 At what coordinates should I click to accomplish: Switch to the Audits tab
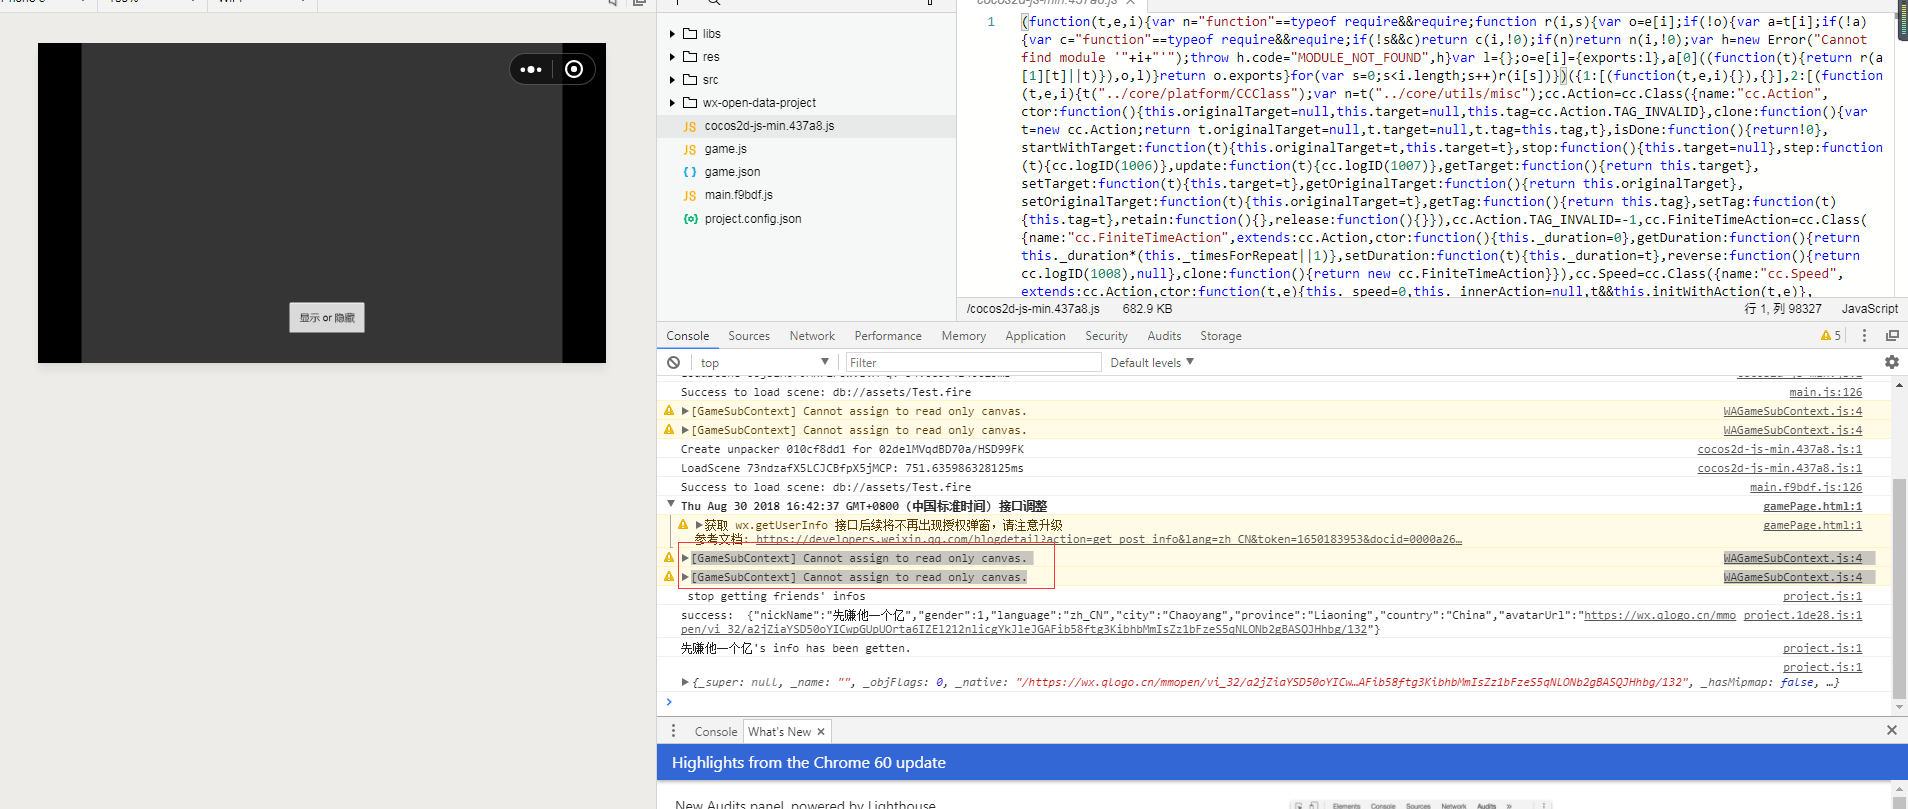point(1164,336)
